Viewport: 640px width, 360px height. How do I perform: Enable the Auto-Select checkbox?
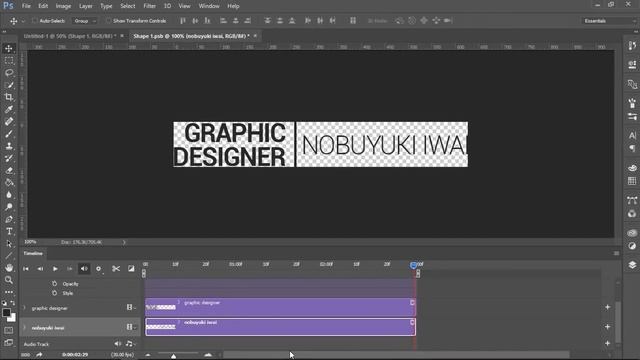(35, 21)
